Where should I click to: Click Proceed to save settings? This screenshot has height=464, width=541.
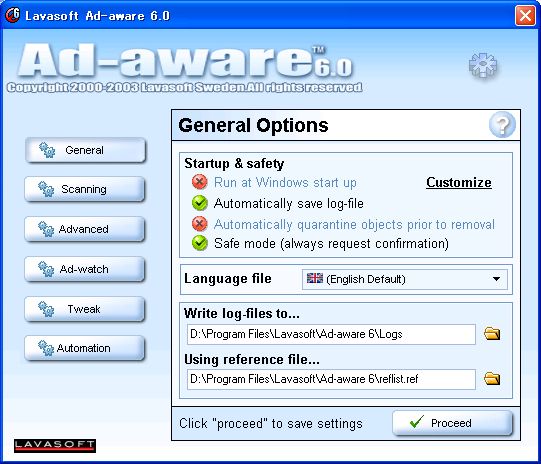tap(452, 423)
